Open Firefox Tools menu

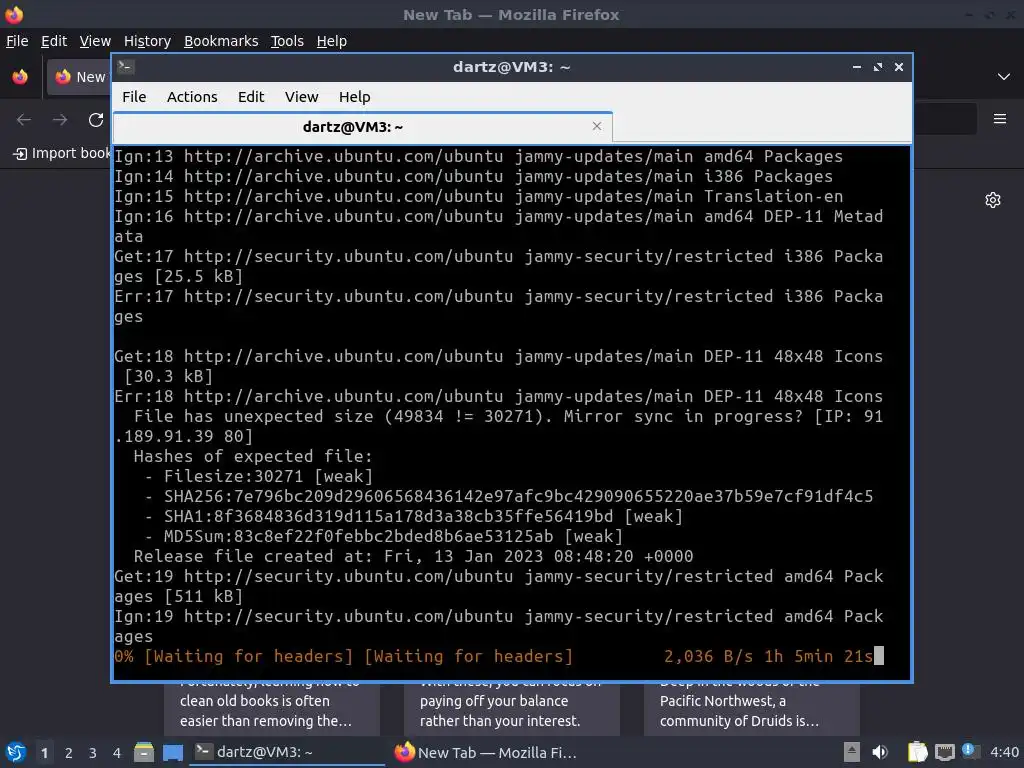coord(287,41)
